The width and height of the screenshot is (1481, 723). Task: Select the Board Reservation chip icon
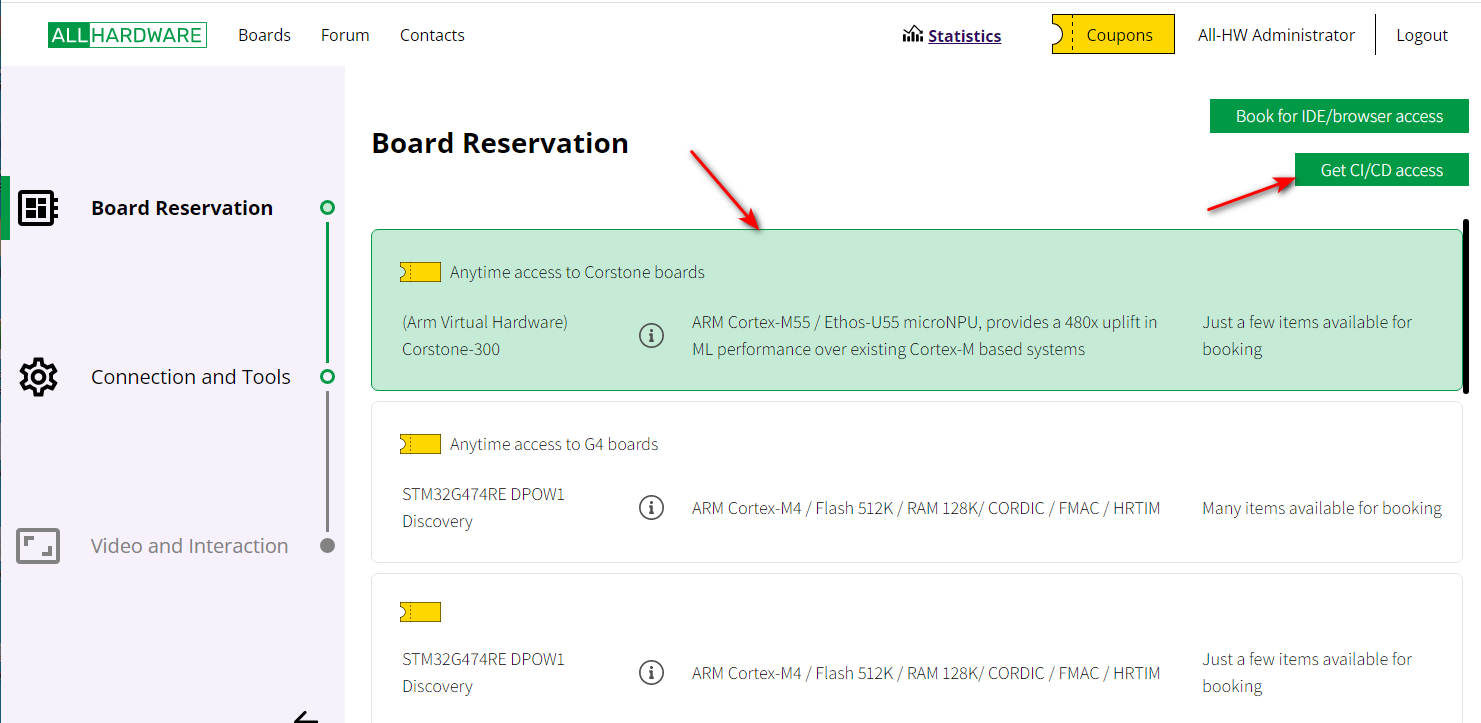(x=38, y=208)
